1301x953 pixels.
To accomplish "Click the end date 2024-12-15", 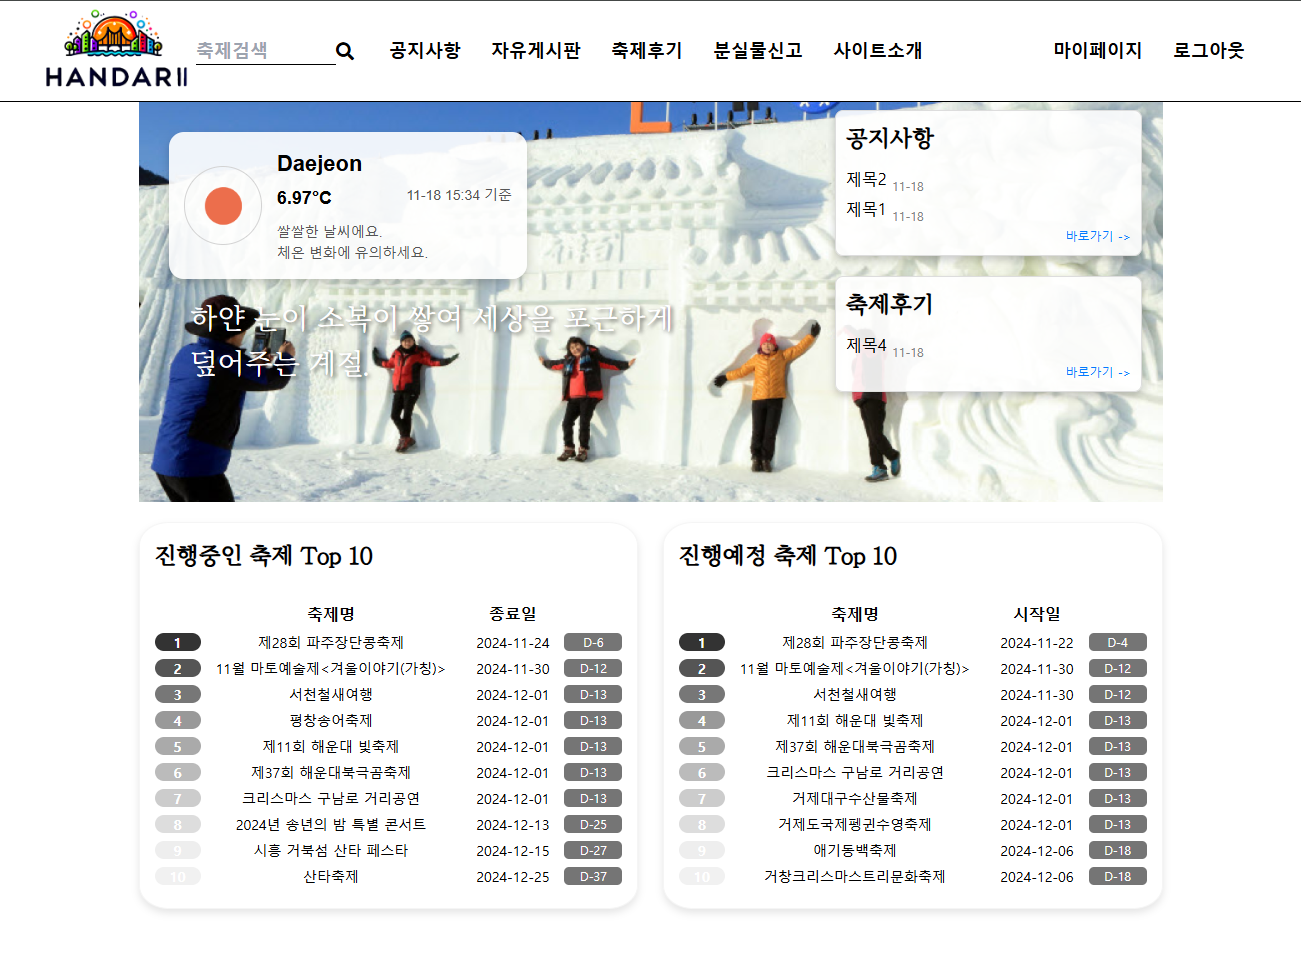I will click(x=513, y=850).
